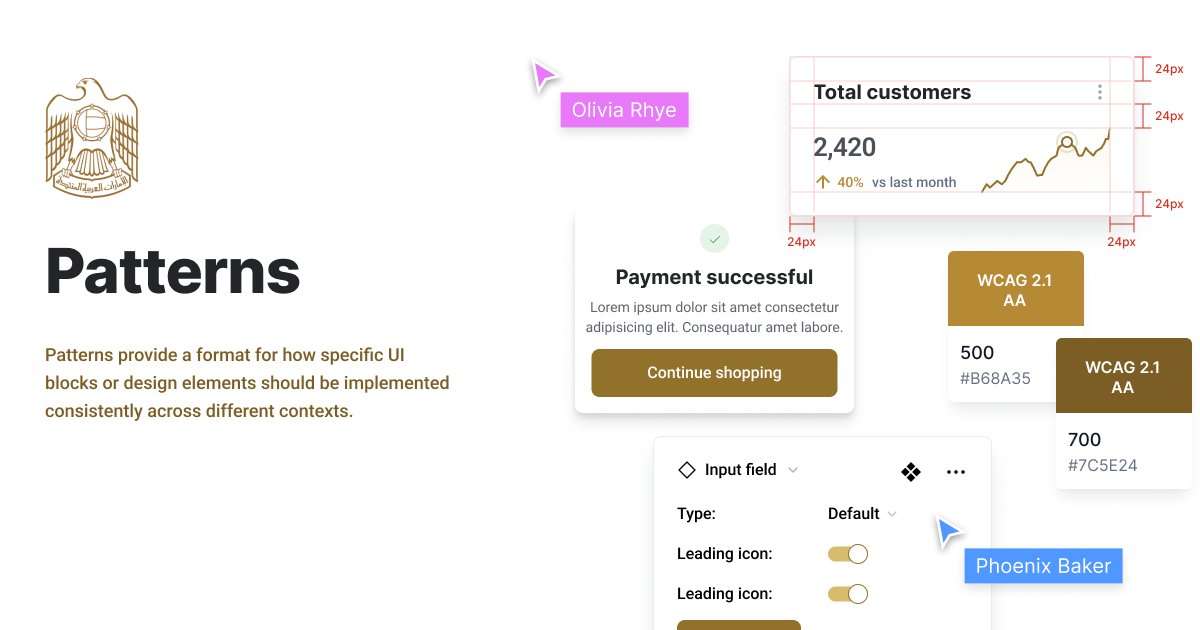This screenshot has height=630, width=1200.
Task: Open the ellipsis menu in Input field panel
Action: coord(956,471)
